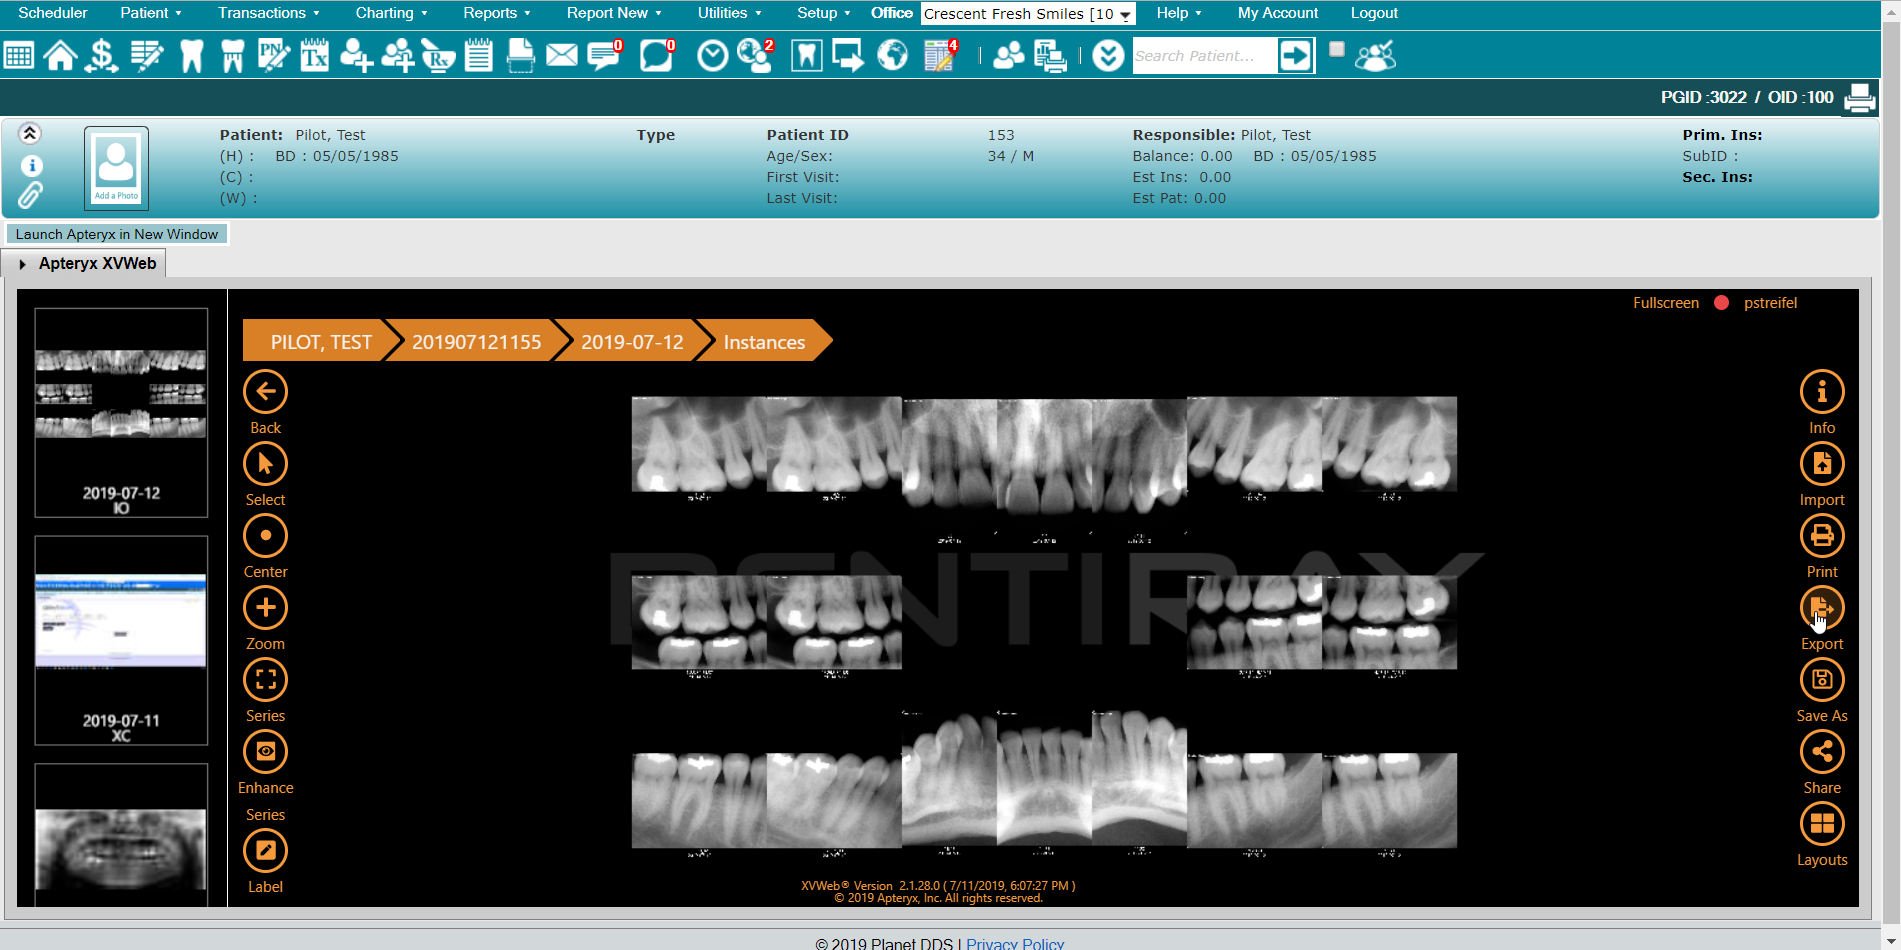Click Scheduler in the top menu
Image resolution: width=1901 pixels, height=950 pixels.
pyautogui.click(x=53, y=13)
